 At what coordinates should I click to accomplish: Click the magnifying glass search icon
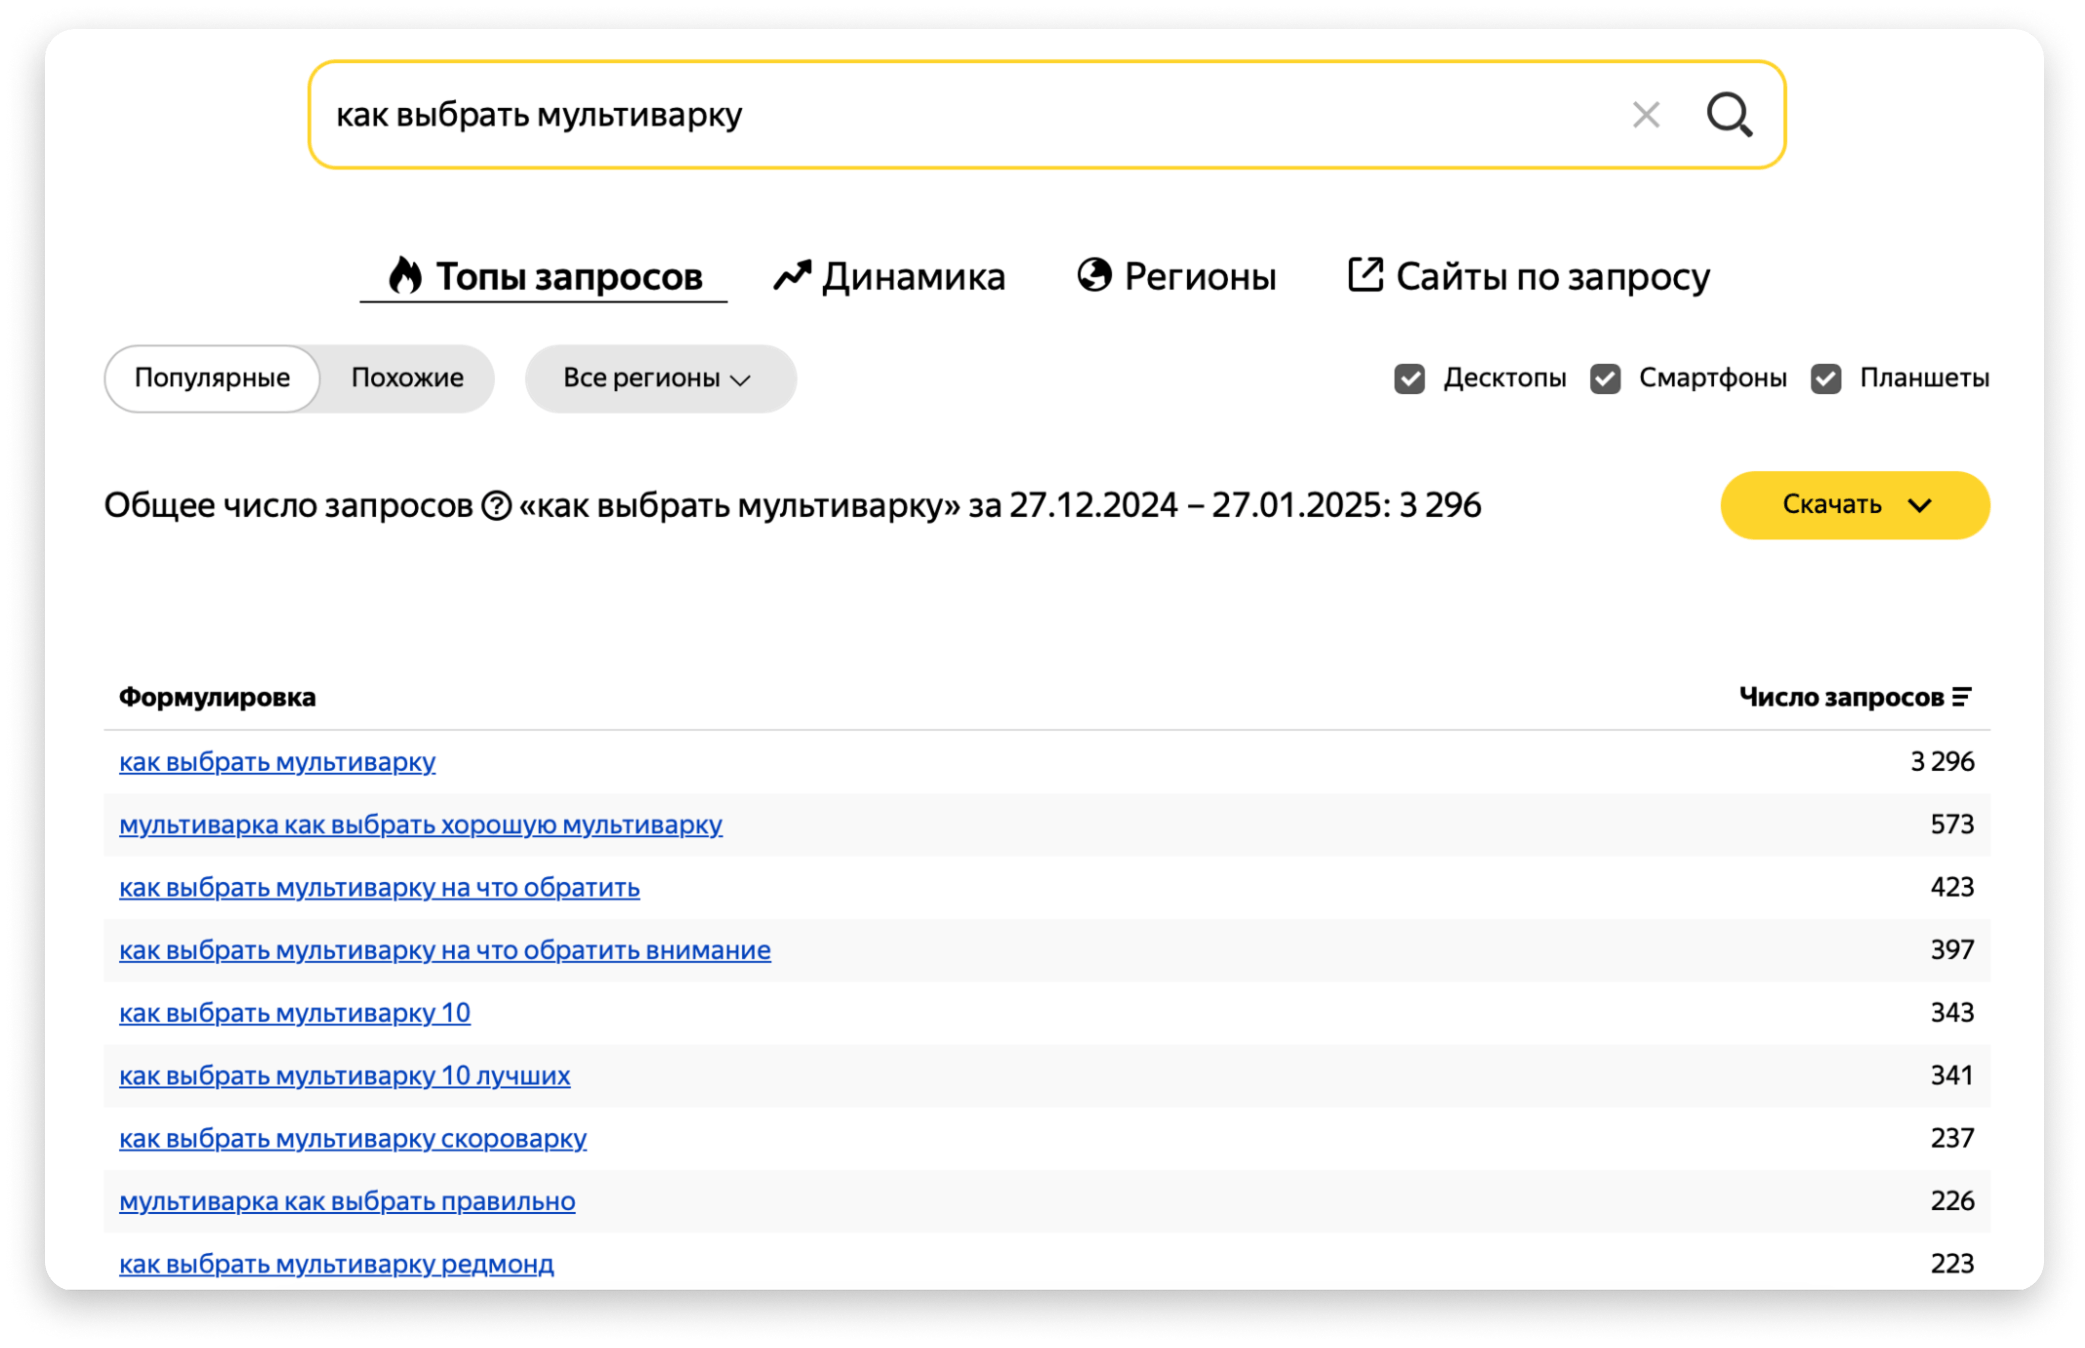(1729, 115)
